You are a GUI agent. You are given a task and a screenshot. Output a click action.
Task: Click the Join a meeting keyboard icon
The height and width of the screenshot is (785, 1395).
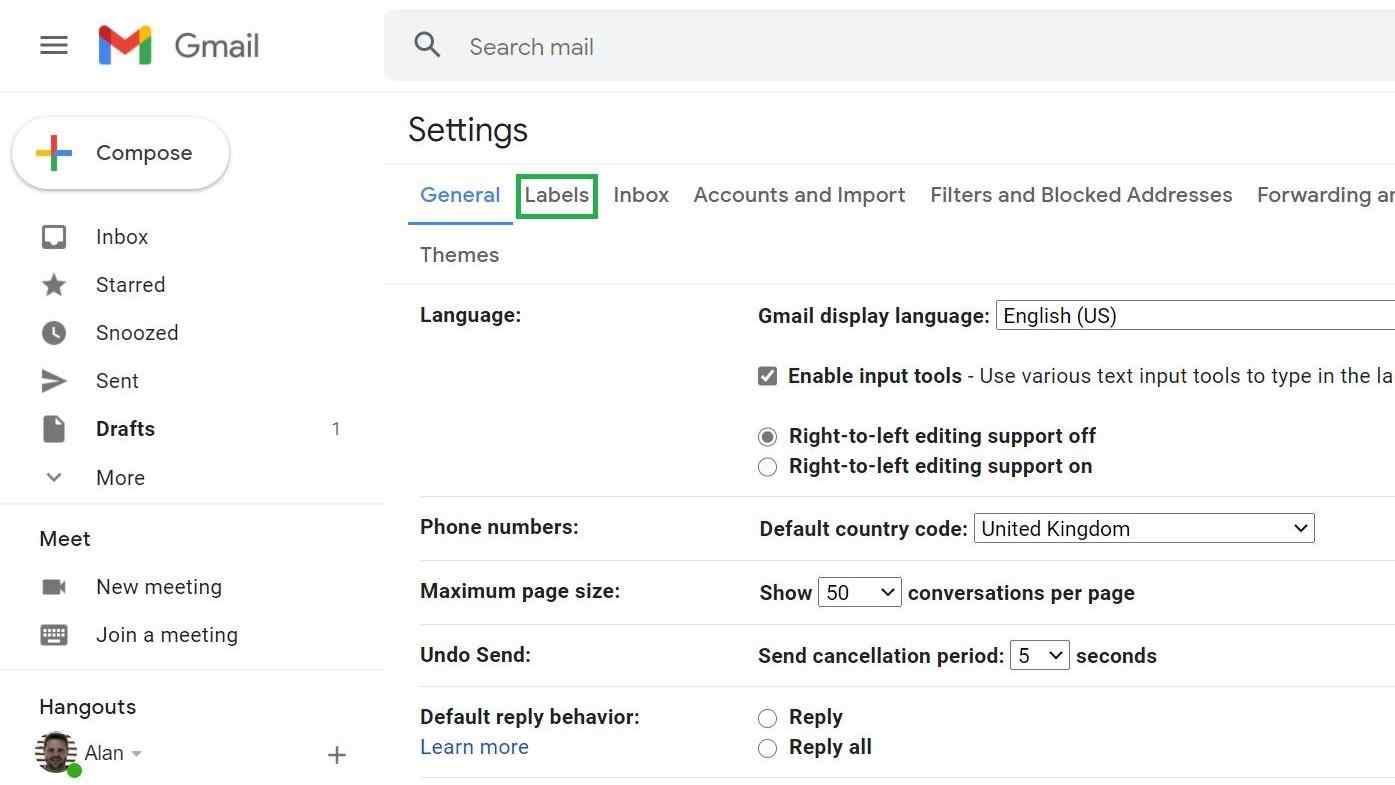(x=54, y=635)
